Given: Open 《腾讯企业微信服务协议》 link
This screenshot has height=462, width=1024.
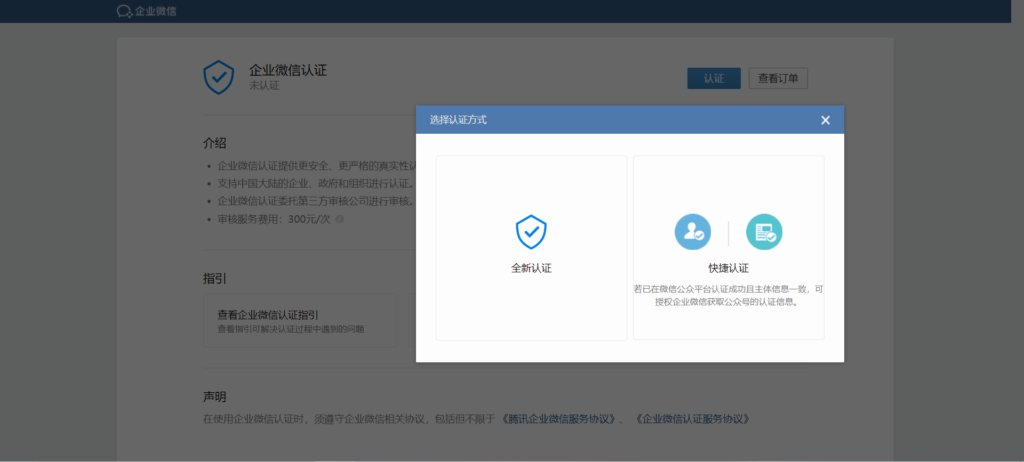Looking at the screenshot, I should coord(560,418).
